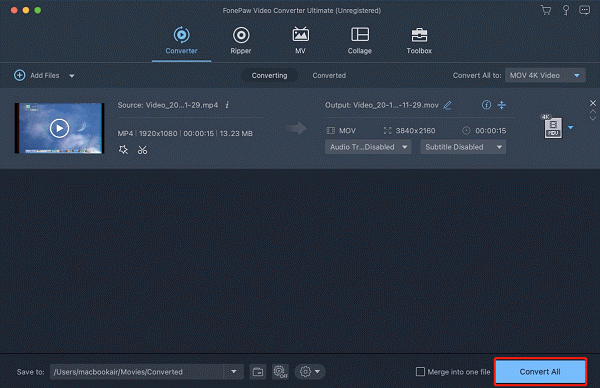Open the output folder icon
The width and height of the screenshot is (600, 388).
258,372
